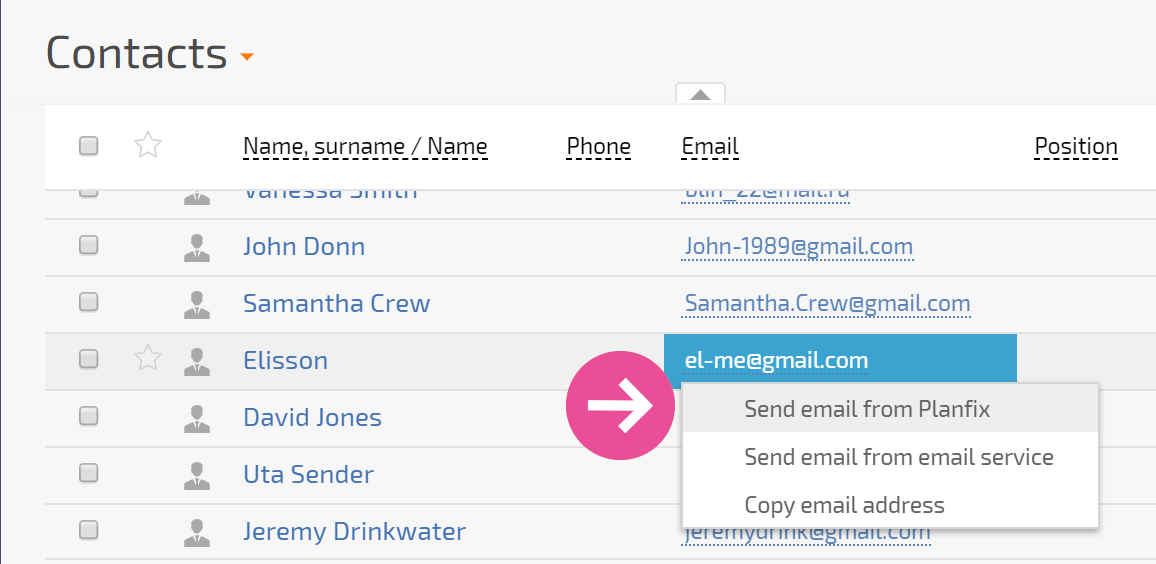
Task: Open the Uta Sender contact
Action: 308,474
